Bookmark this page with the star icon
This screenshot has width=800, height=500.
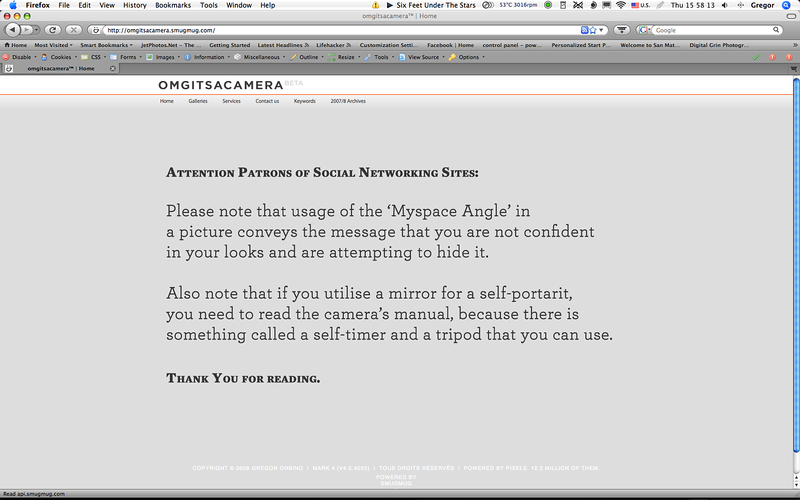tap(594, 30)
